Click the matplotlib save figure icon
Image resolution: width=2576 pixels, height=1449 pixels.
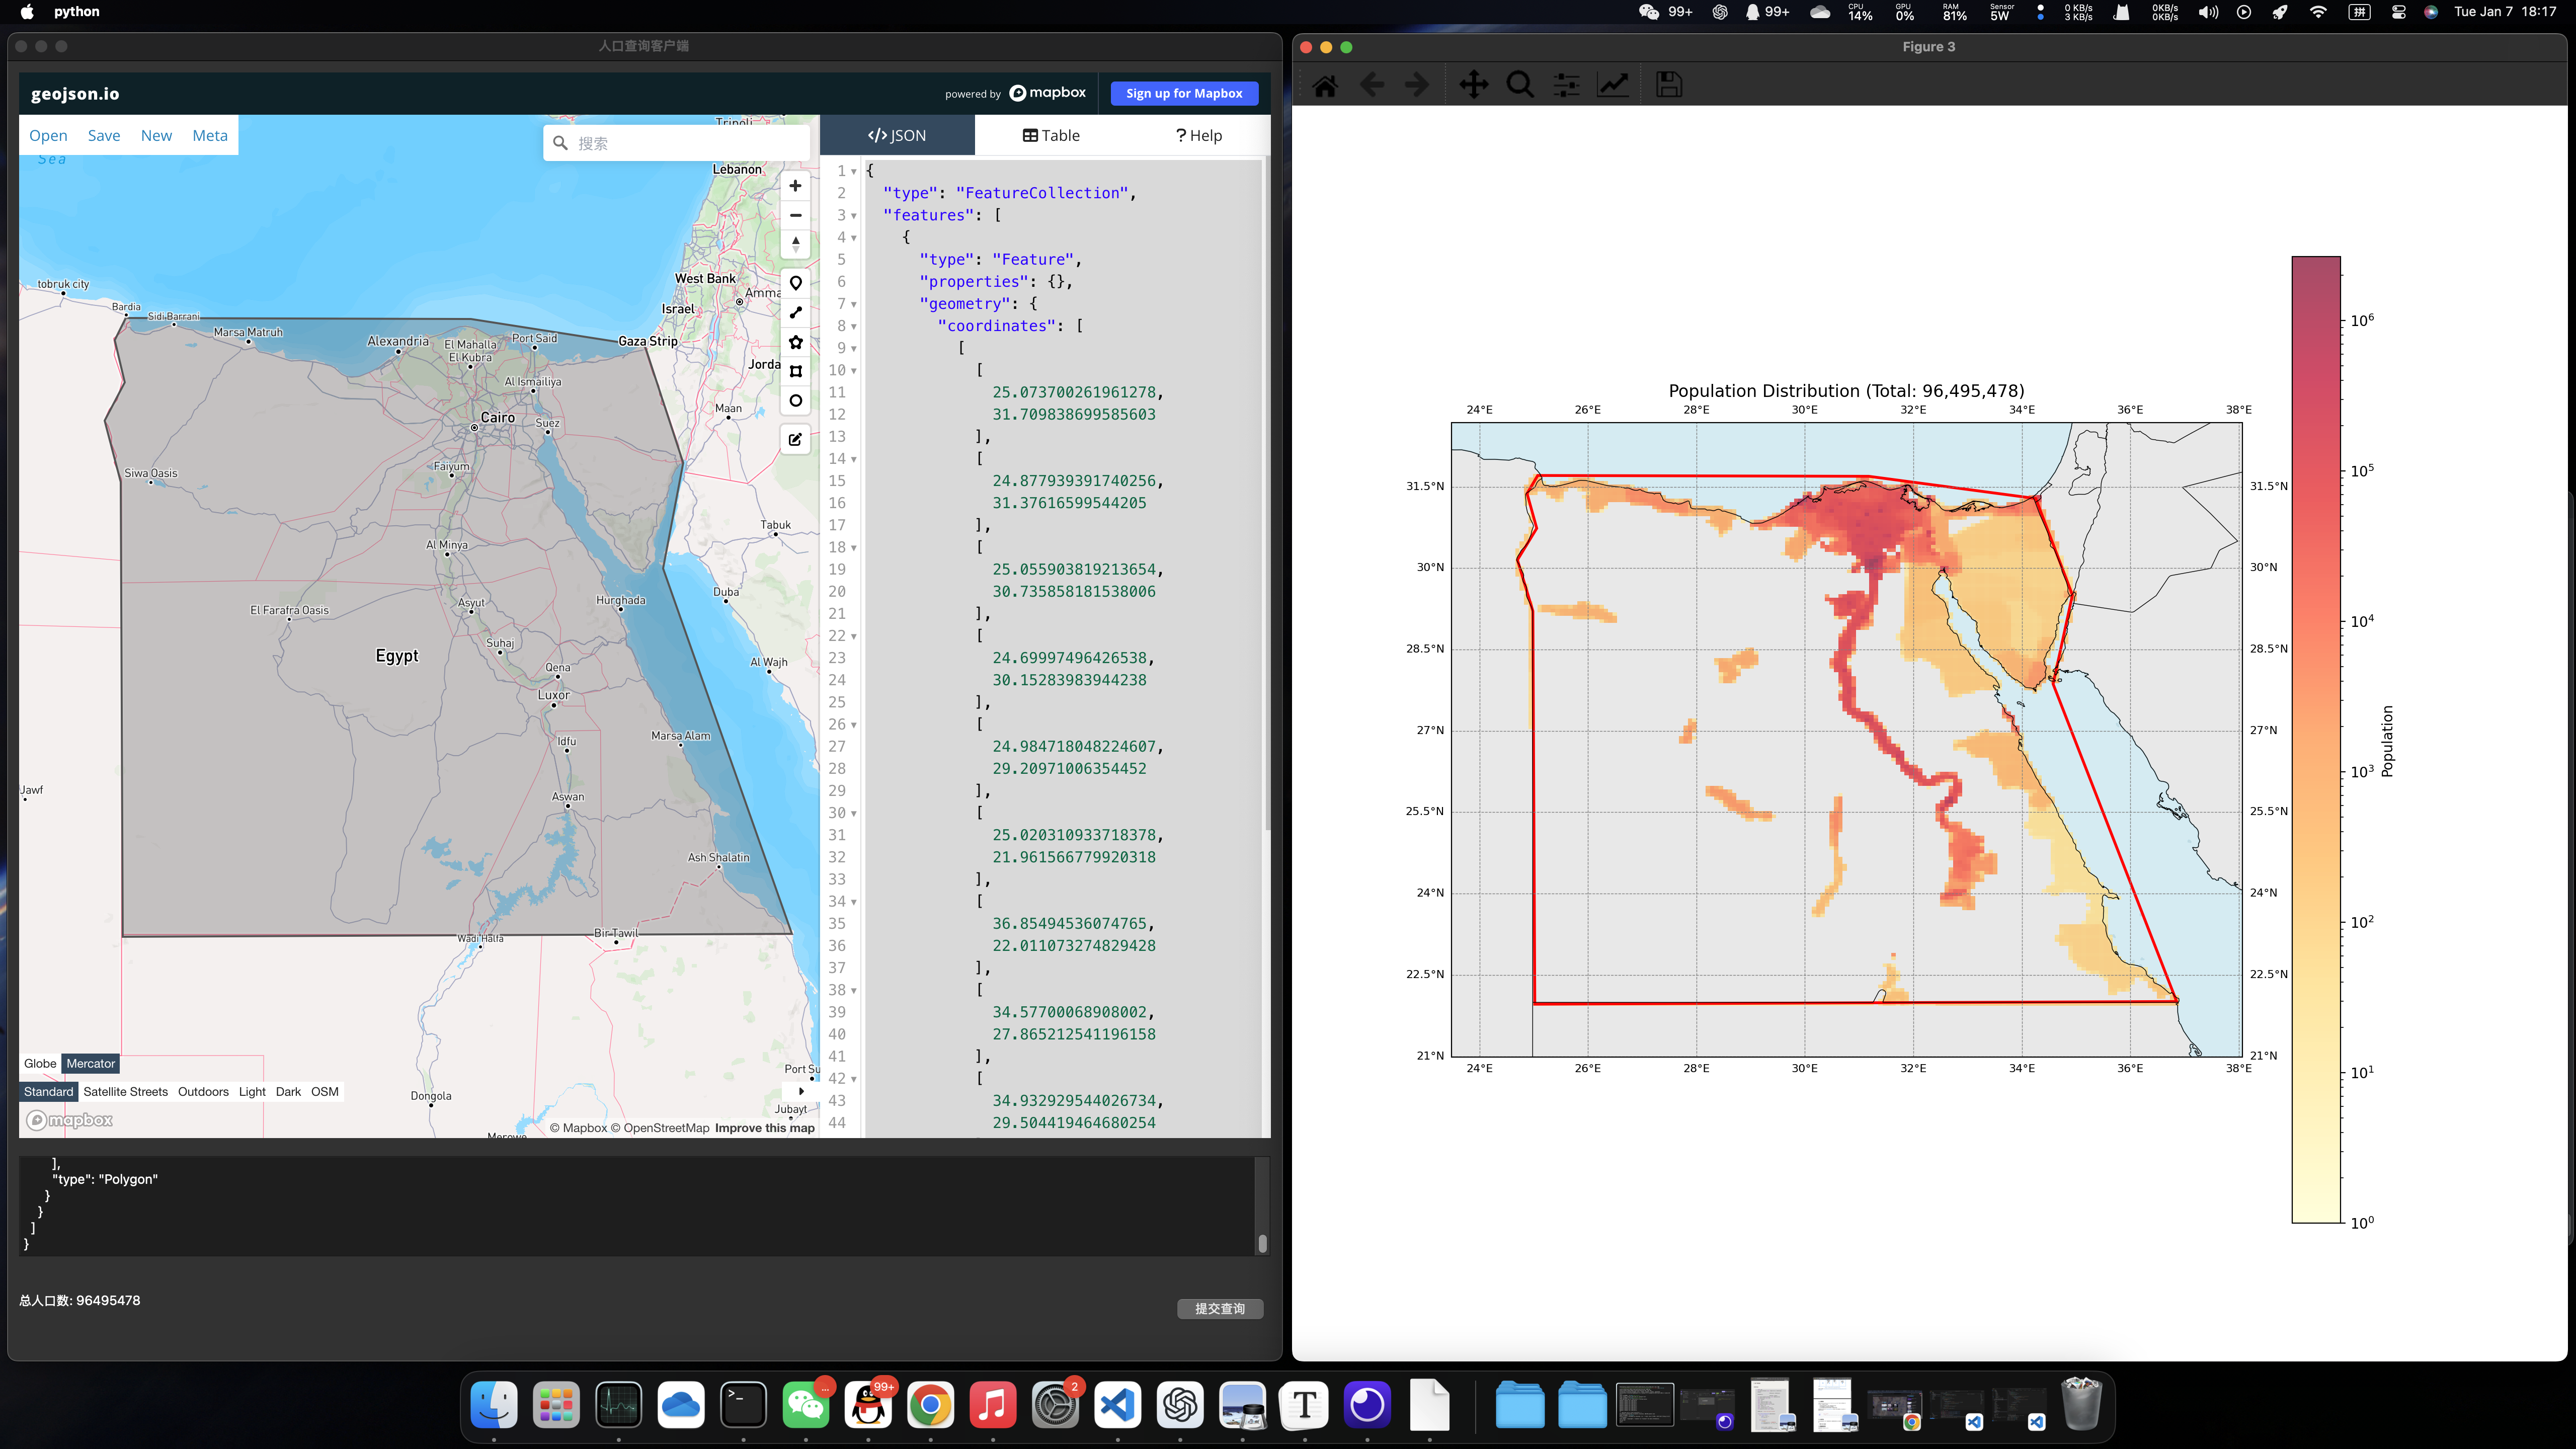[1668, 85]
